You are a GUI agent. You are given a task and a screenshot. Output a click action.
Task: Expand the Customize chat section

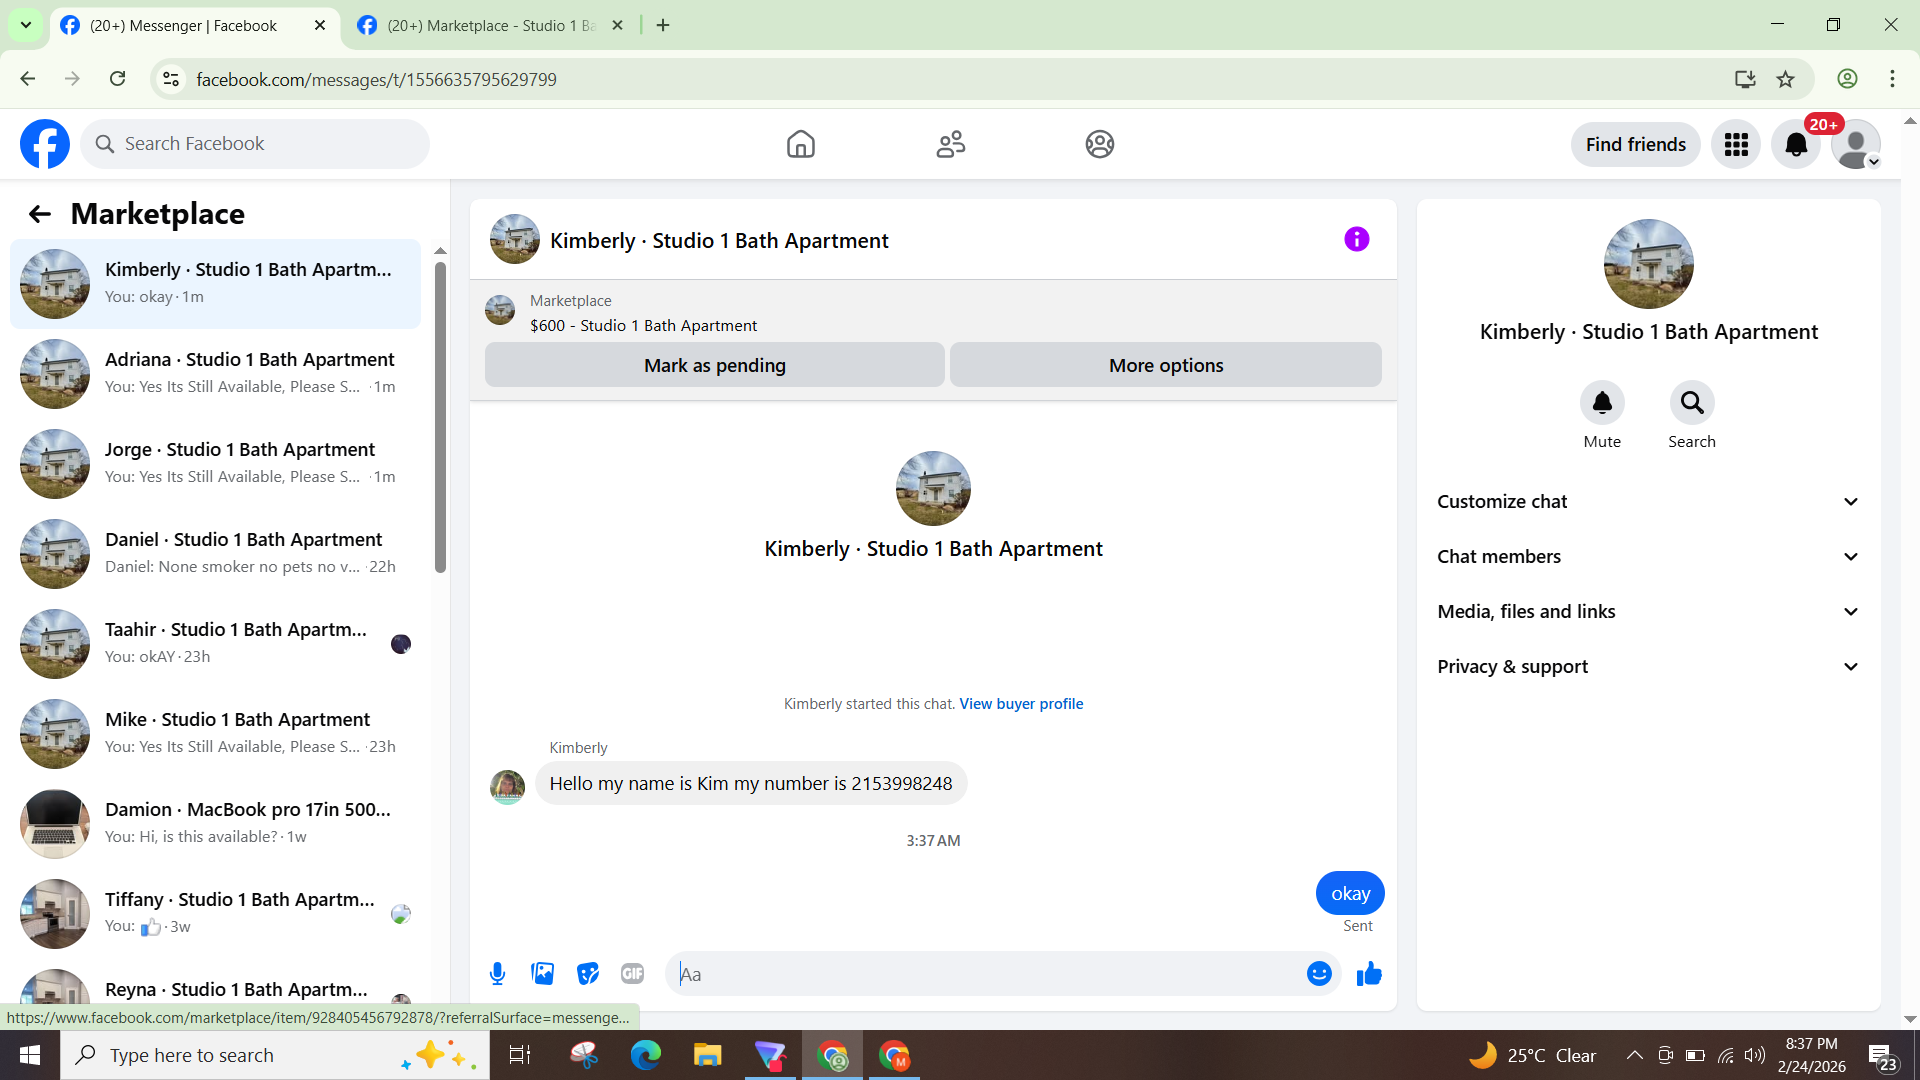1648,502
